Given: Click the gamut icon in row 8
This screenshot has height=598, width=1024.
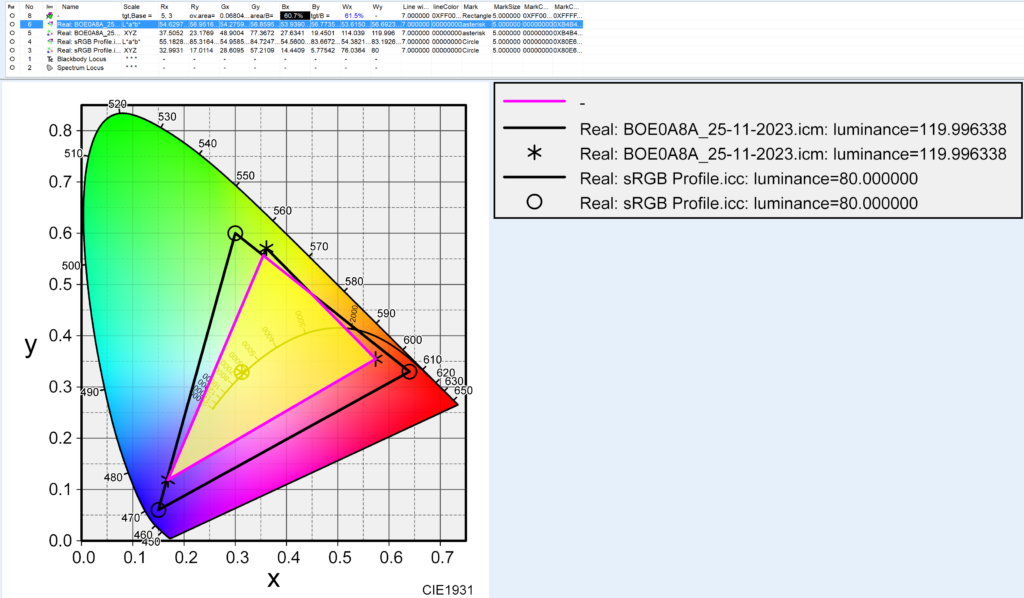Looking at the screenshot, I should tap(50, 16).
